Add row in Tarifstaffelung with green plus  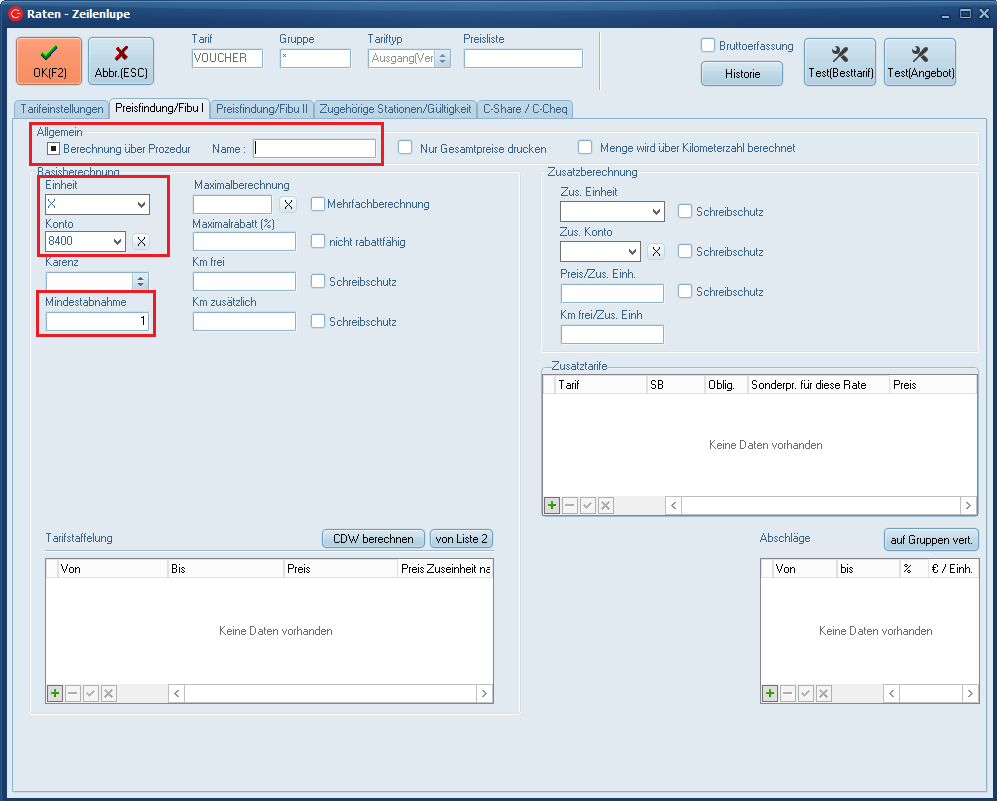(x=55, y=693)
